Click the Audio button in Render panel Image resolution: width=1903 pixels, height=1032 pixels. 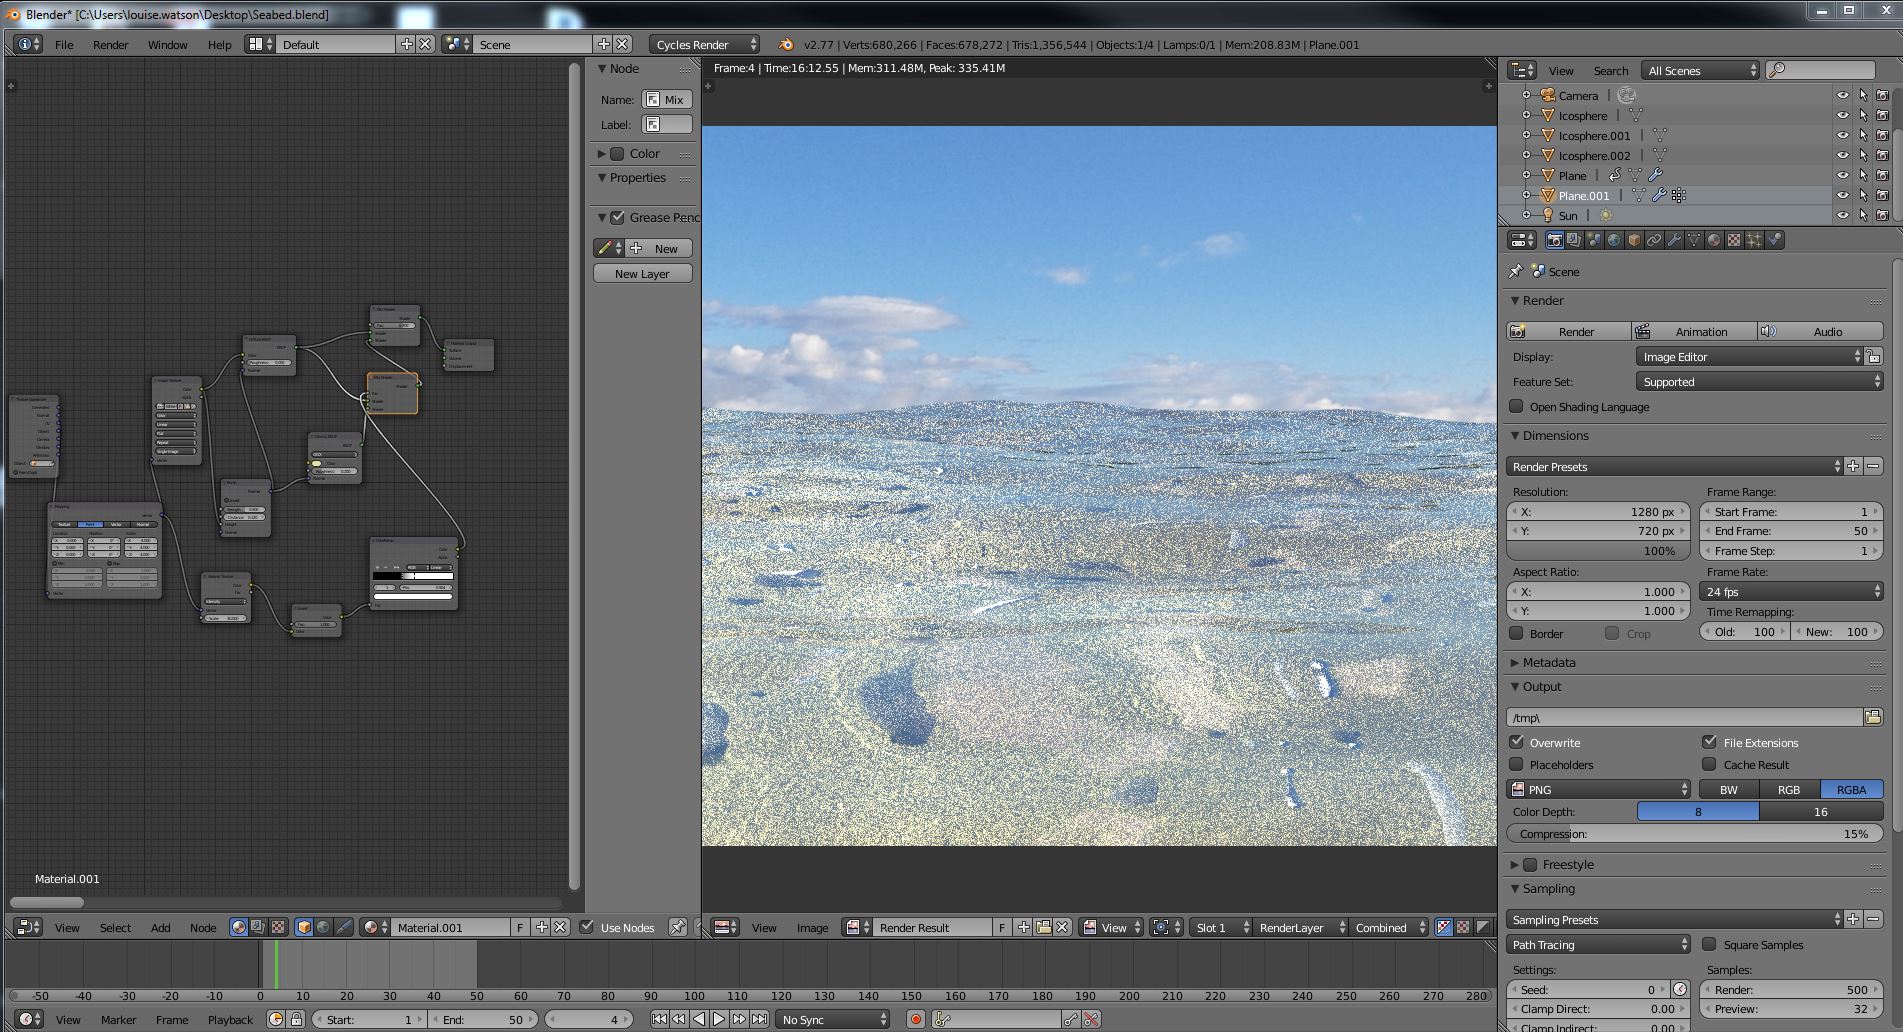tap(1820, 331)
